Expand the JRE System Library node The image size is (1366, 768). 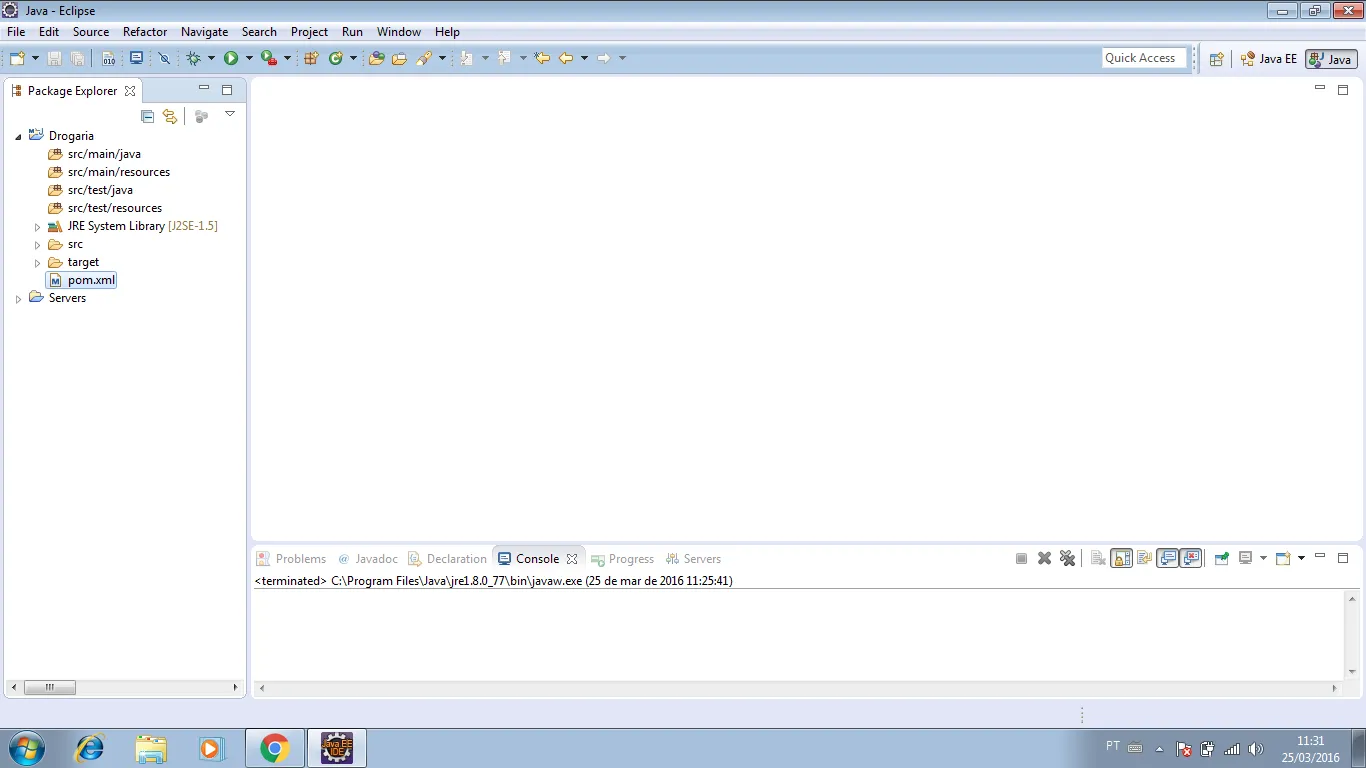tap(38, 227)
